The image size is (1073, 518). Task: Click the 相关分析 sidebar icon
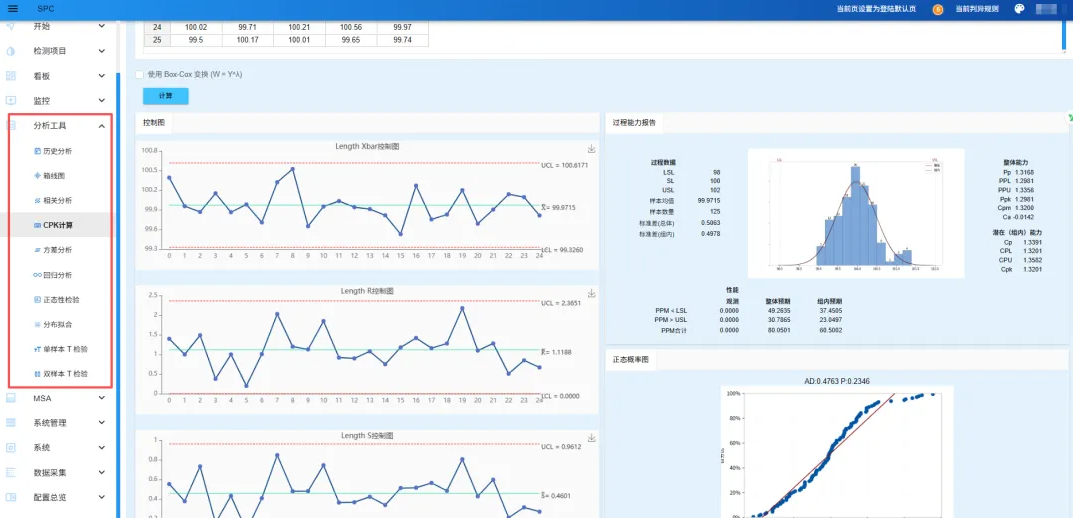tap(38, 200)
